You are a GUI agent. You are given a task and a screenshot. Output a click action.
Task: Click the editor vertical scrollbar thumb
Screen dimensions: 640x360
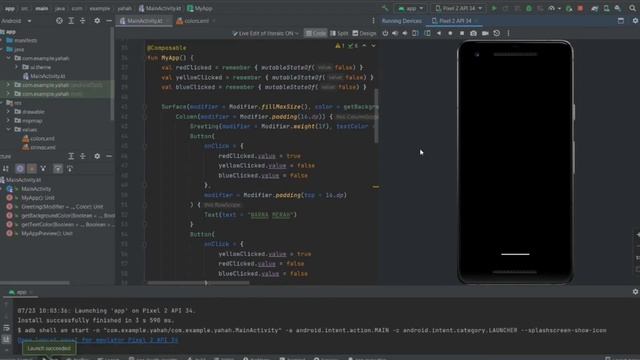376,116
